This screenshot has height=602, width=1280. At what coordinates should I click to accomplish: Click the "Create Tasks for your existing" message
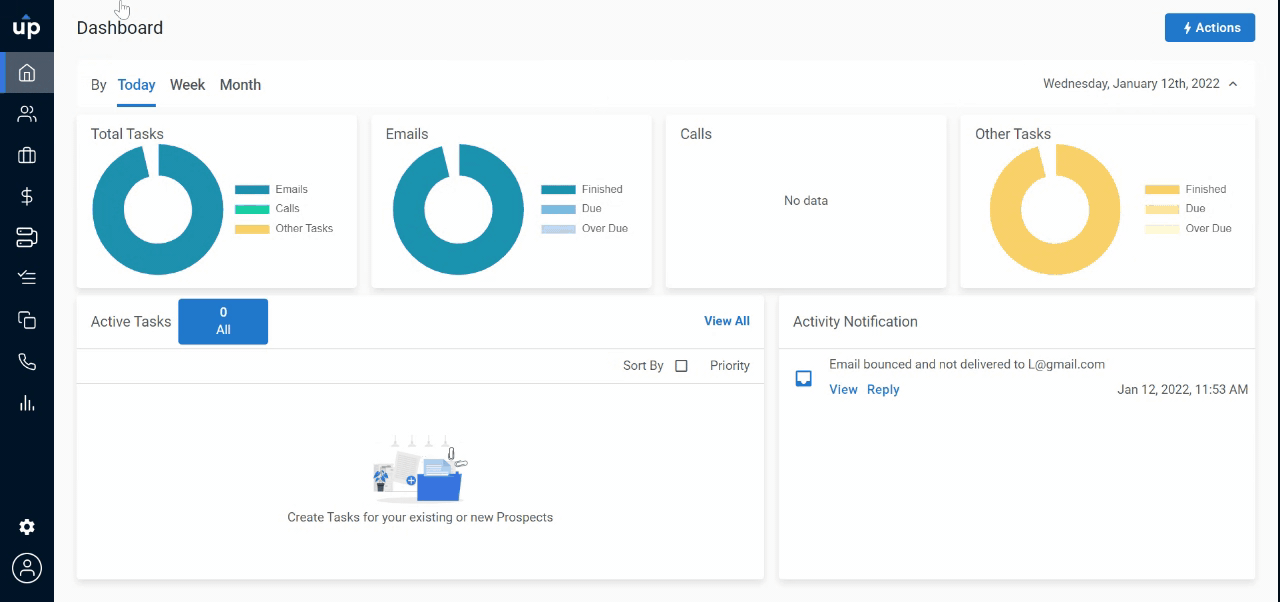420,518
